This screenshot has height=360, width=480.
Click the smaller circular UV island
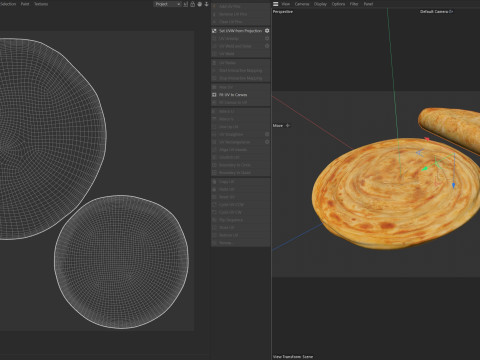click(x=121, y=262)
